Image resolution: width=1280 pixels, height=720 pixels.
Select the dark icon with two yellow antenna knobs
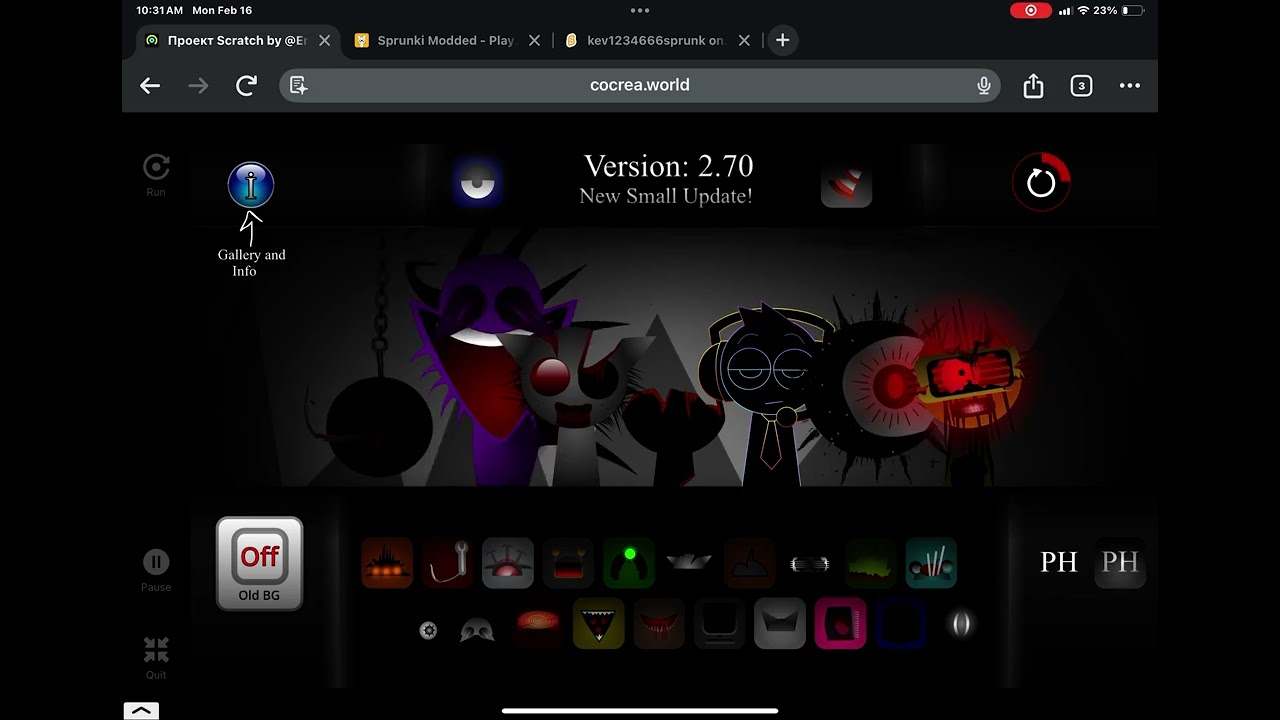click(x=568, y=563)
